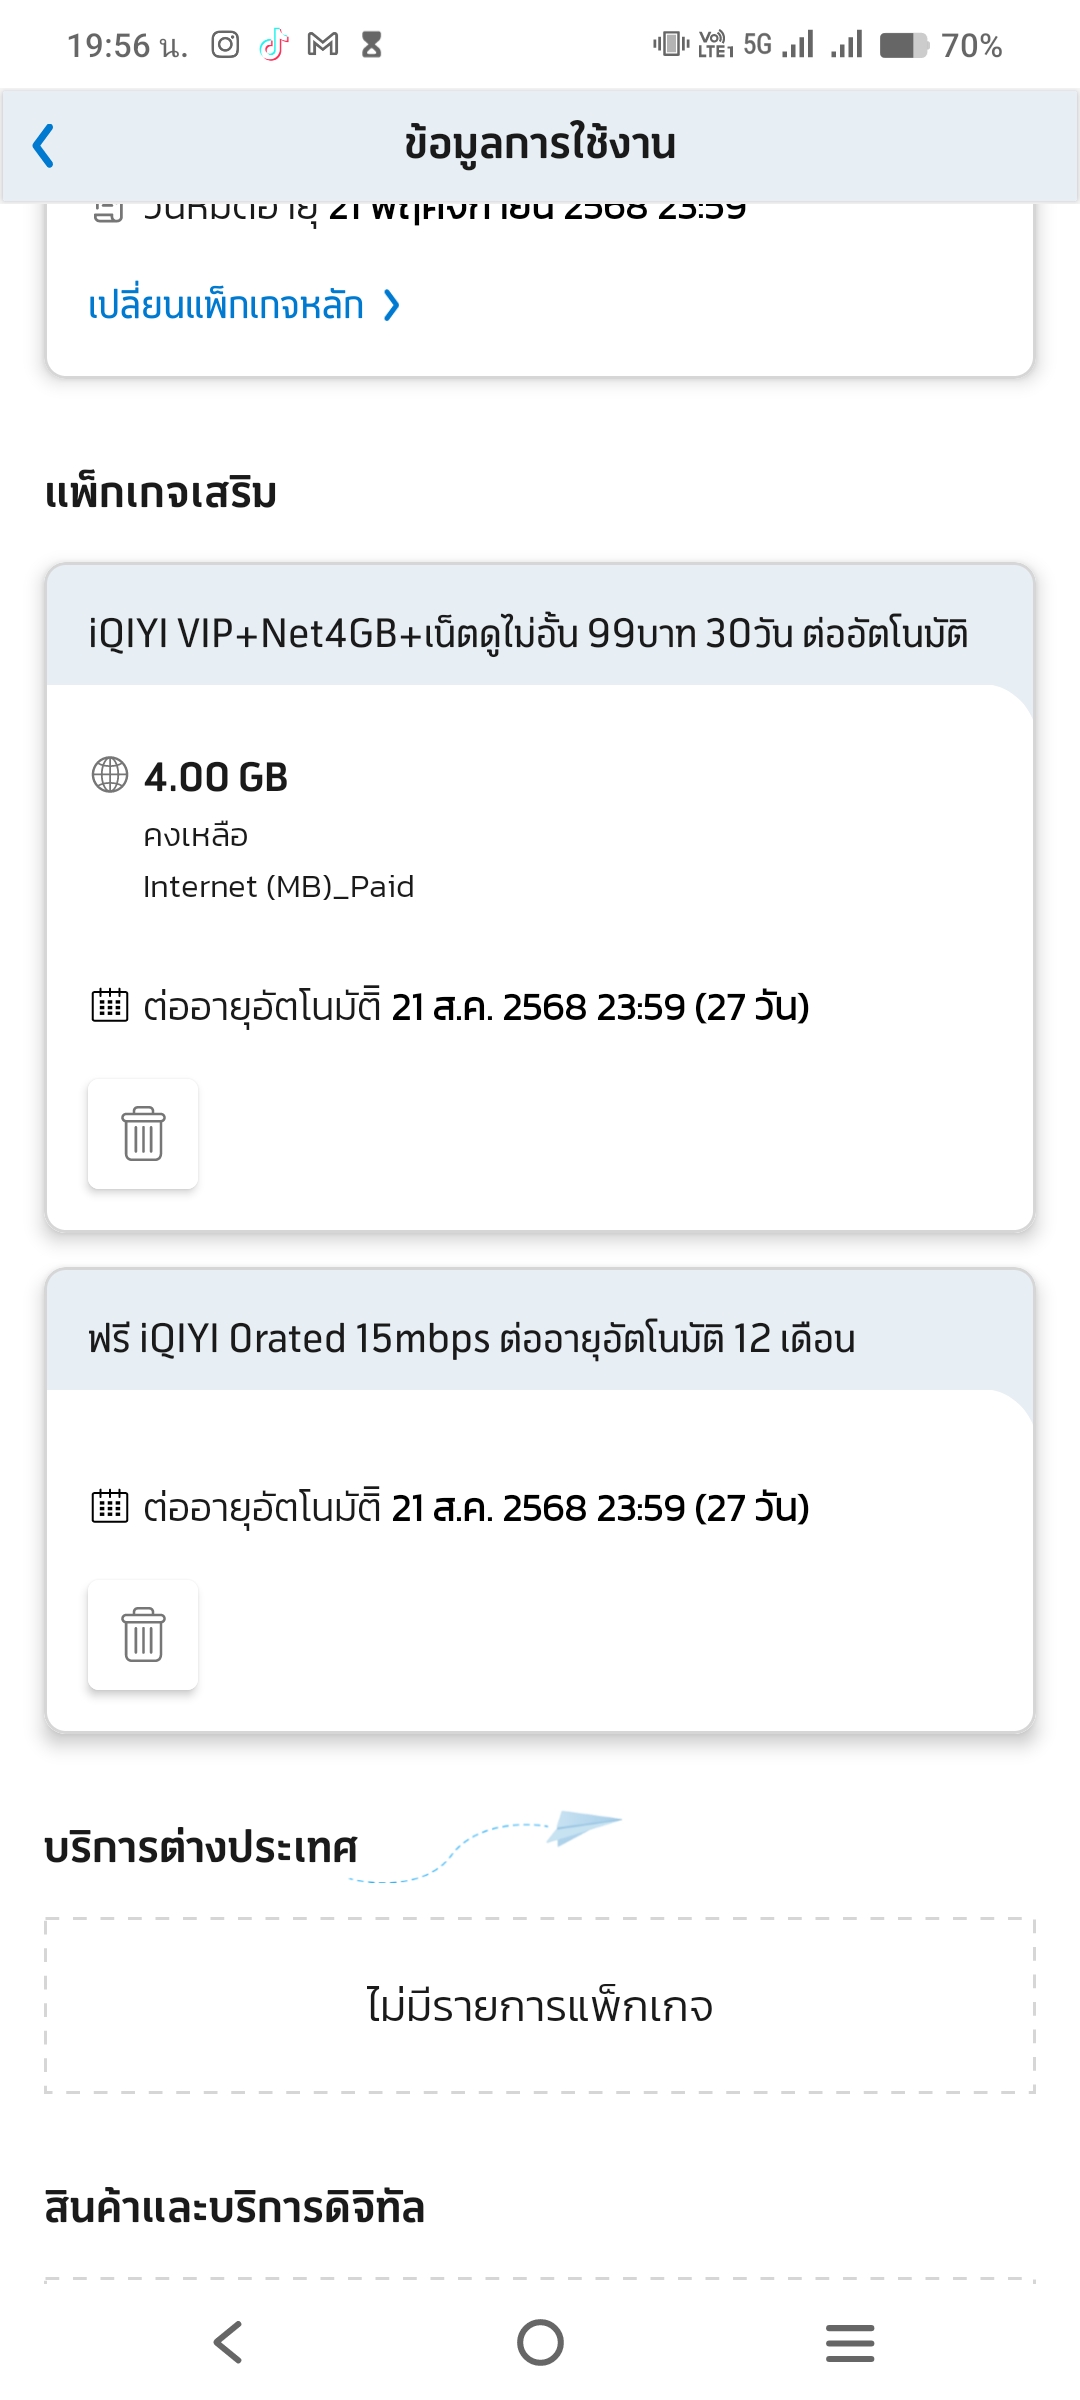Open Instagram notification icon in status bar

tap(225, 45)
